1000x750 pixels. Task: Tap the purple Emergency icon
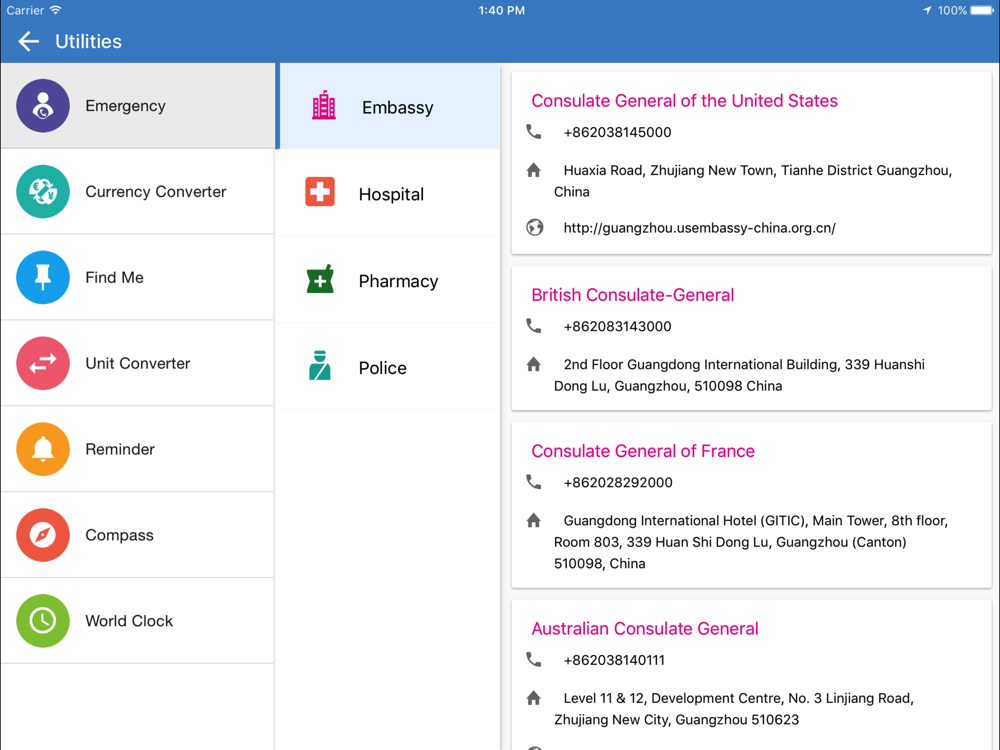[x=43, y=106]
